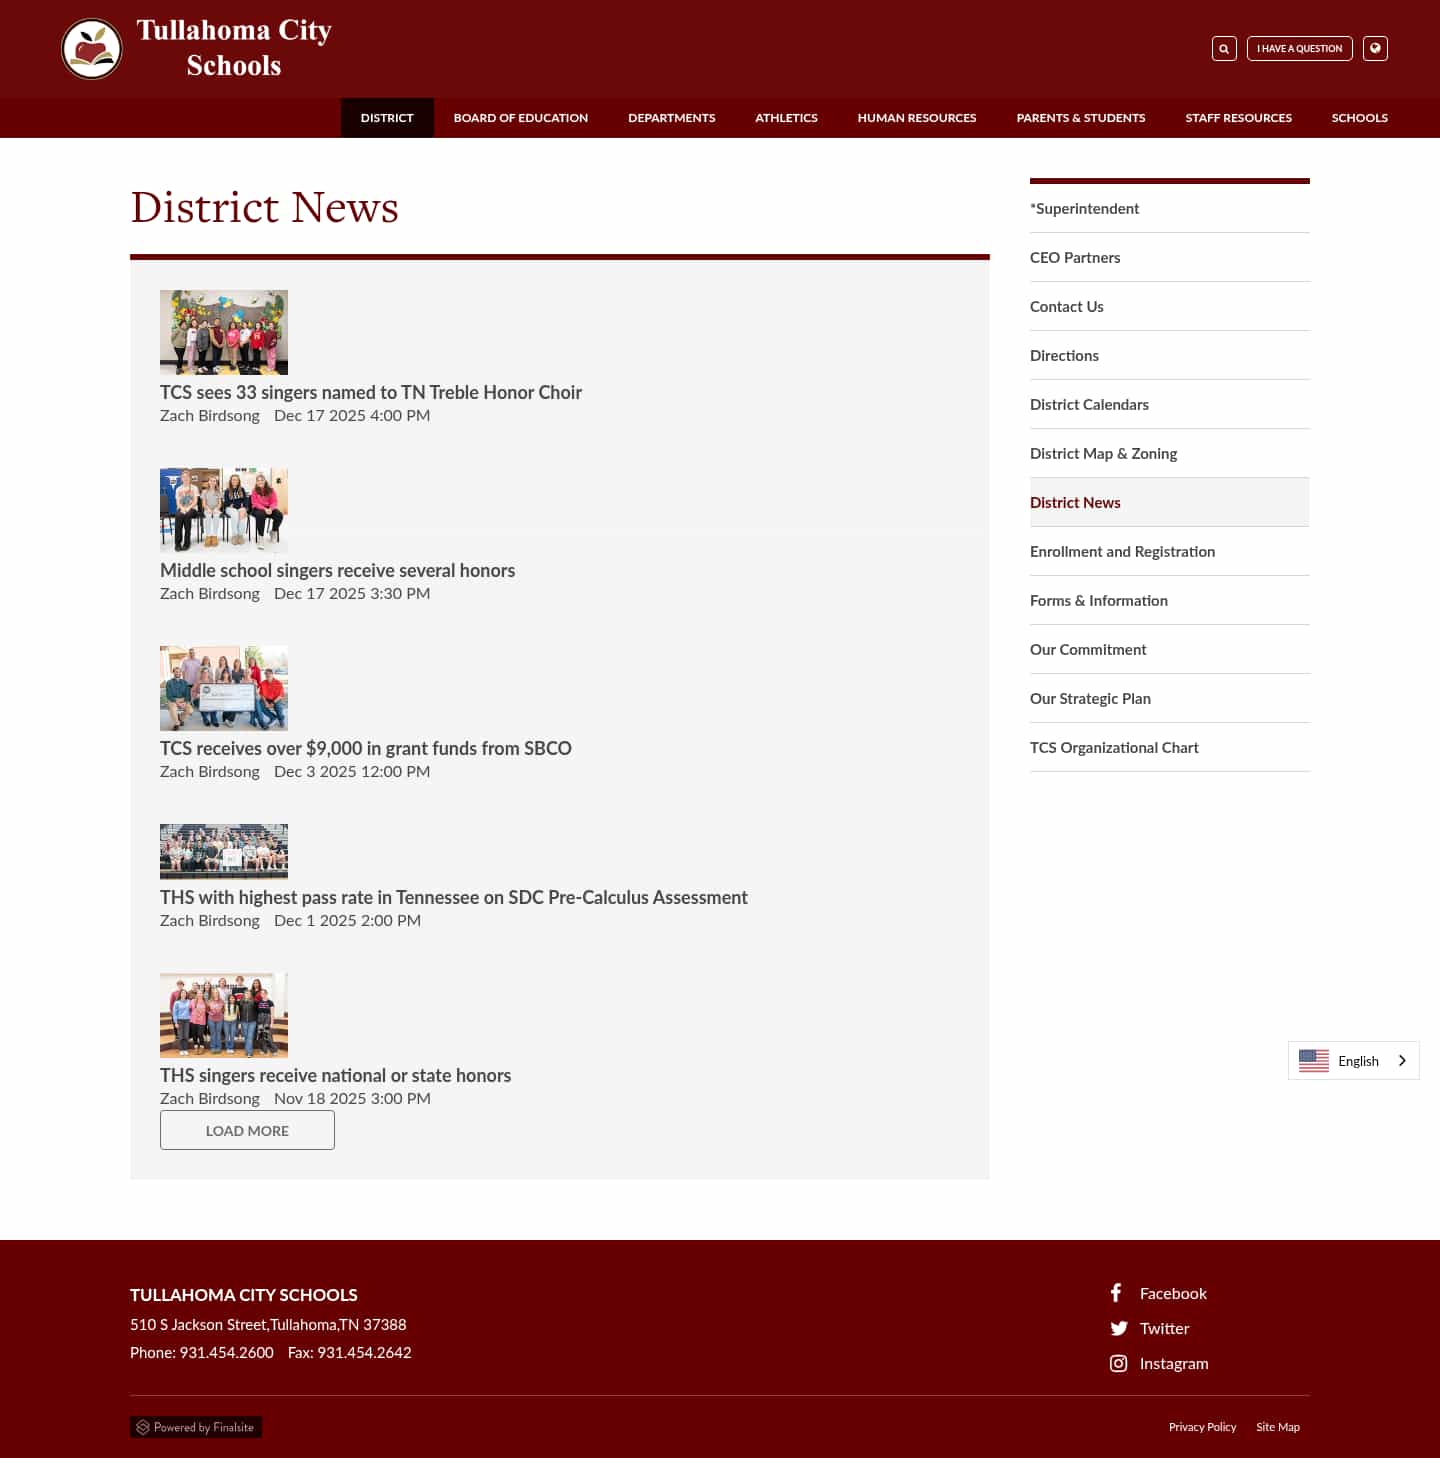Click the American flag icon on language selector

1313,1060
